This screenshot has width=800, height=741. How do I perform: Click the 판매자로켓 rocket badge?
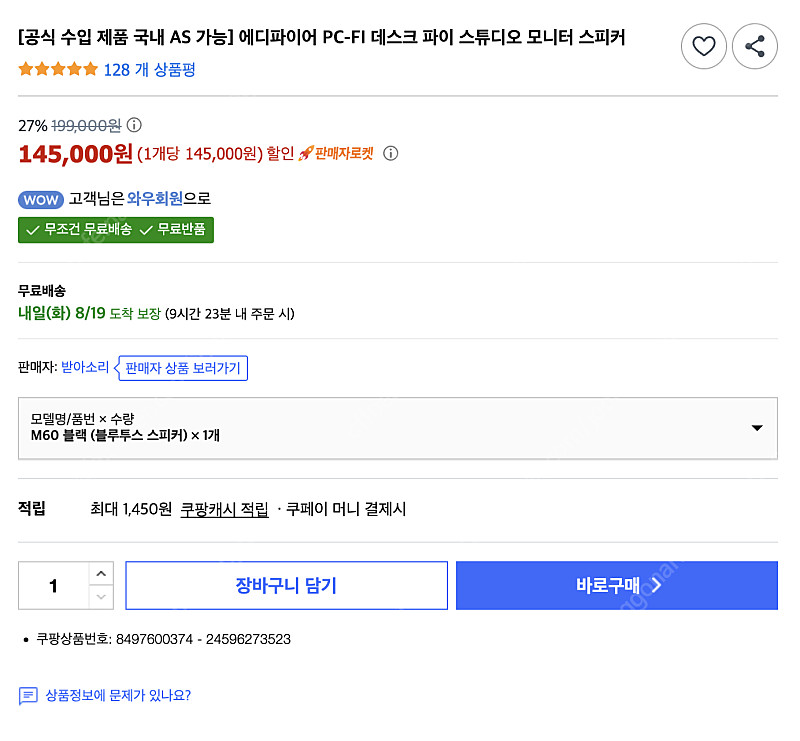pos(341,154)
